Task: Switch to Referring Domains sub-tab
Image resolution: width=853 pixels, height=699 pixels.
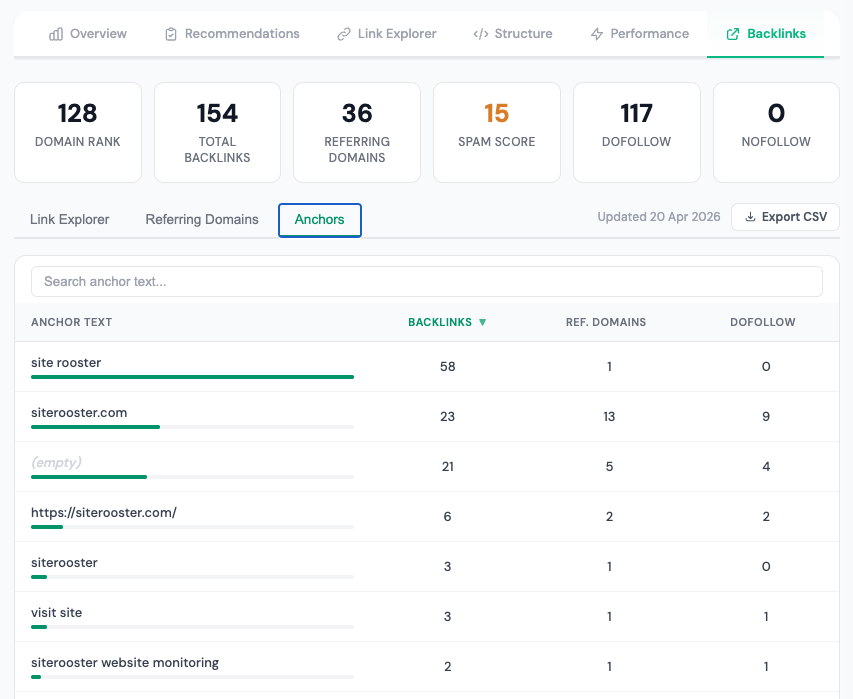Action: point(202,219)
